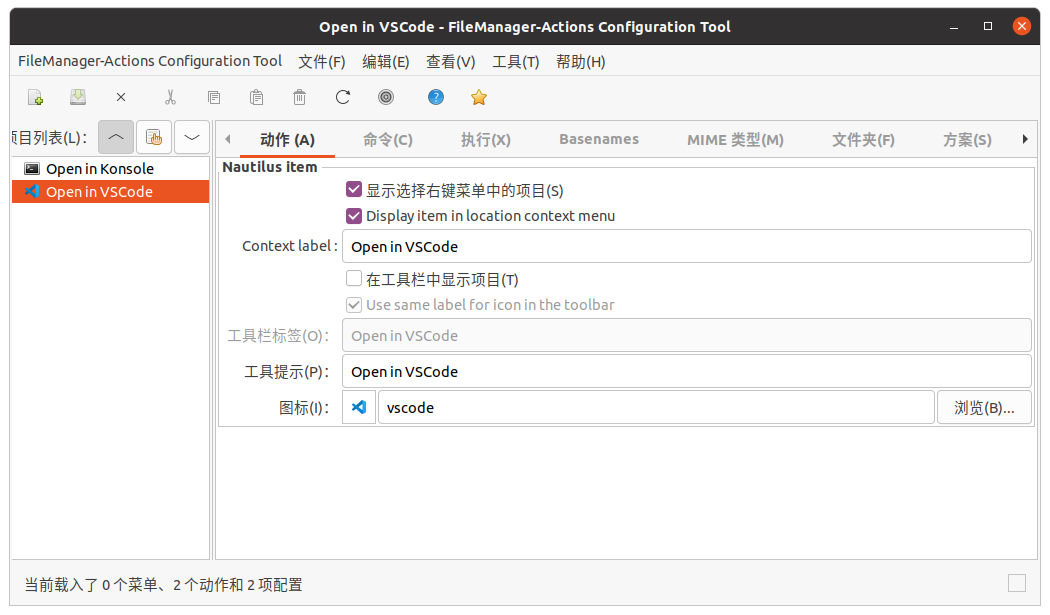
Task: Select Open in Konsole in list
Action: (x=99, y=169)
